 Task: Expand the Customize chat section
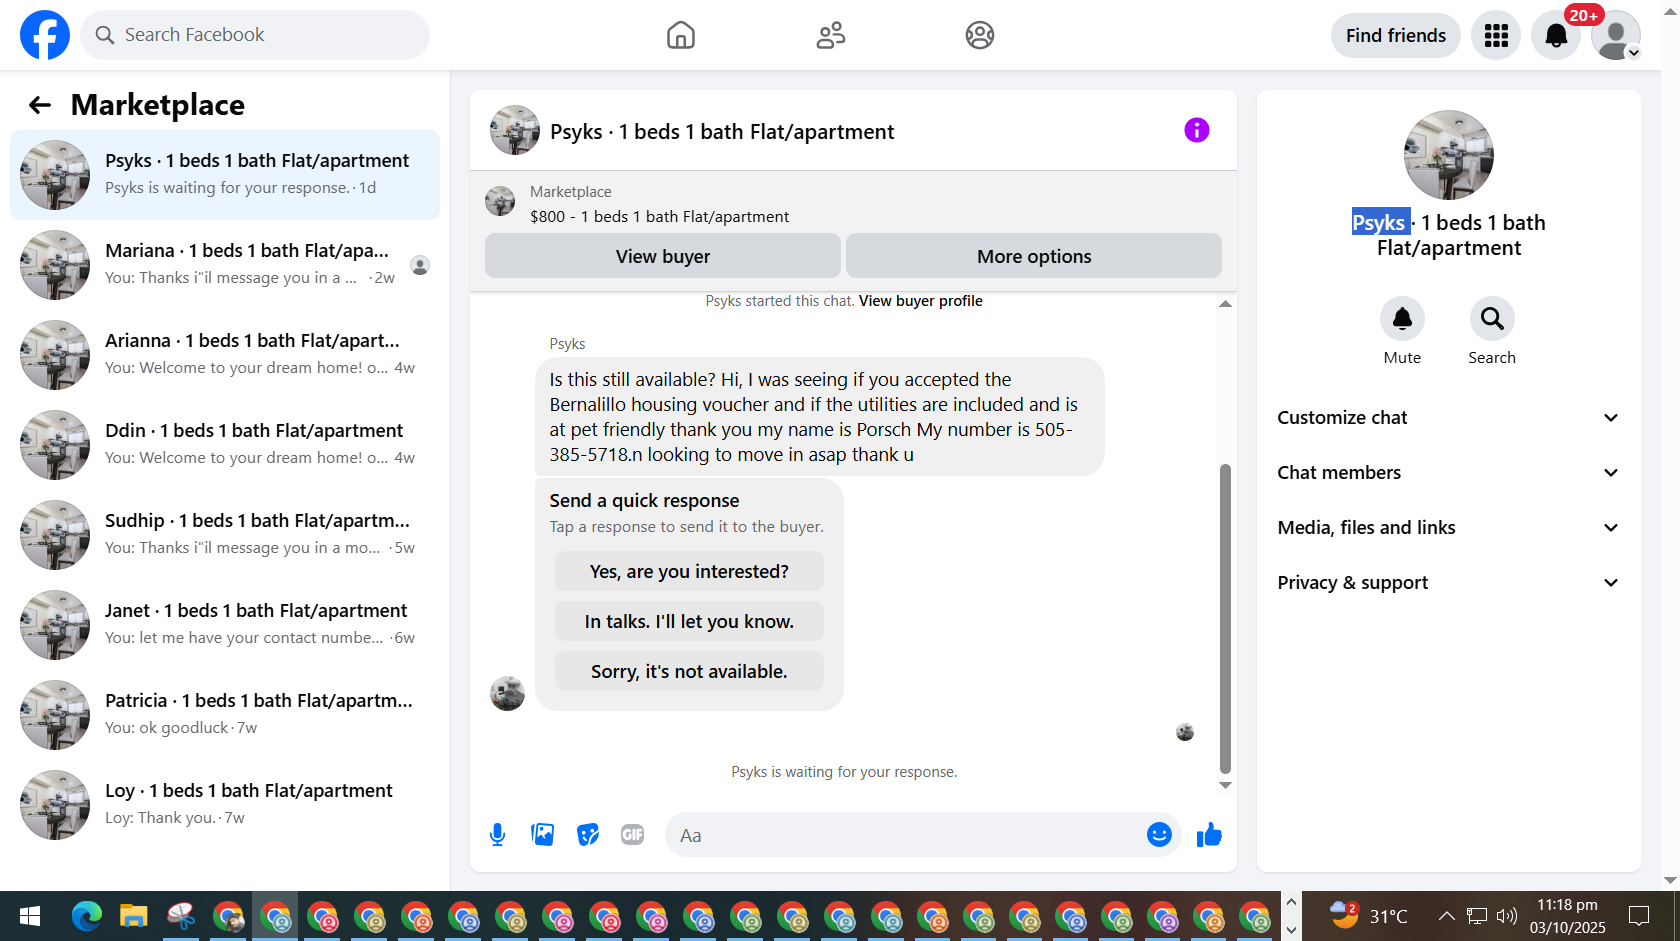pyautogui.click(x=1449, y=418)
